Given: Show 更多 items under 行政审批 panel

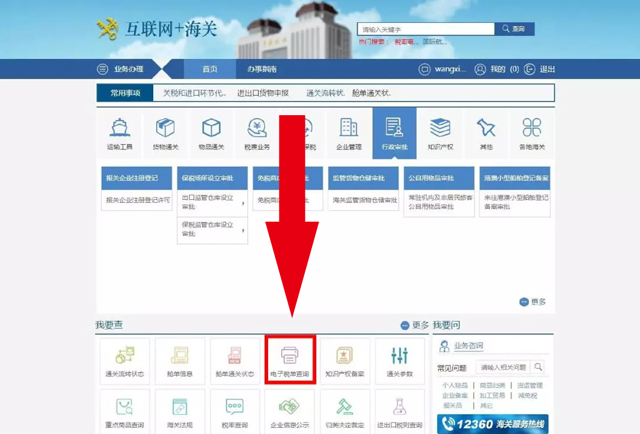Looking at the screenshot, I should coord(533,302).
